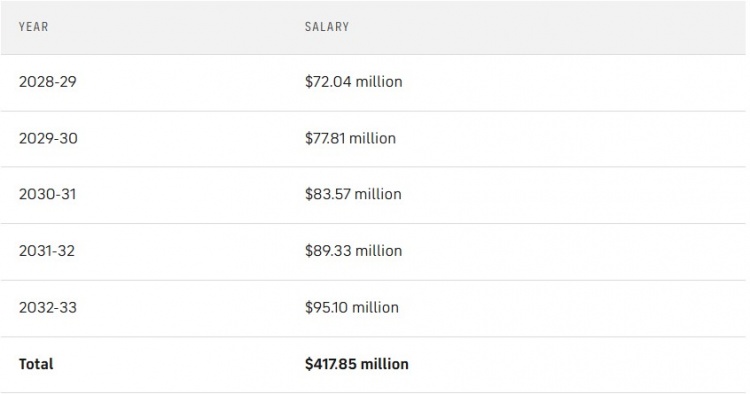This screenshot has height=394, width=750.
Task: Click the SALARY column header
Action: click(x=327, y=27)
